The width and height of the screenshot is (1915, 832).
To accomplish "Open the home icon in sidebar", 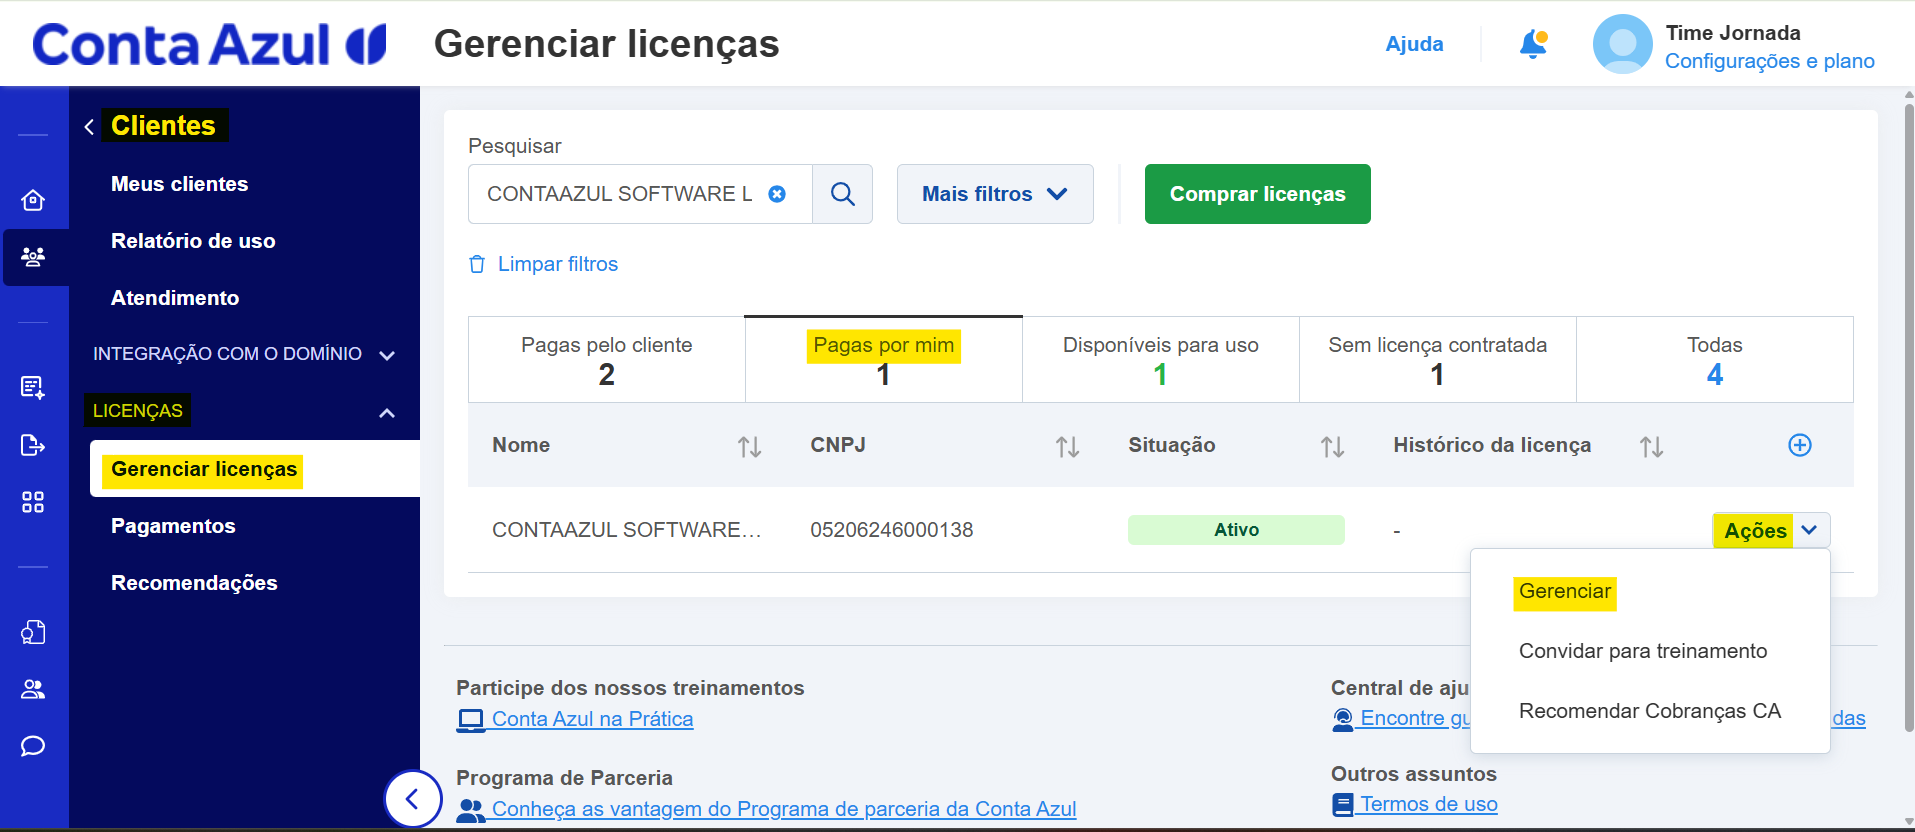I will point(33,200).
